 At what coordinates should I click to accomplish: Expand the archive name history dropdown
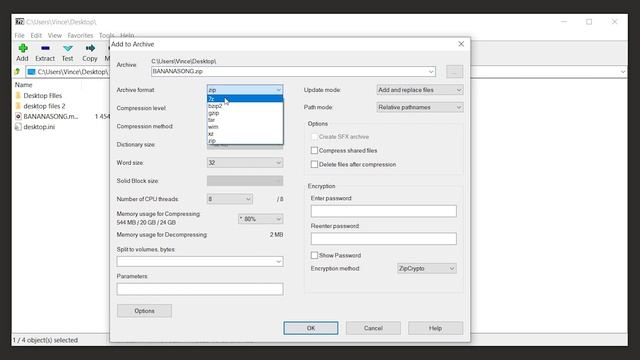pyautogui.click(x=431, y=71)
